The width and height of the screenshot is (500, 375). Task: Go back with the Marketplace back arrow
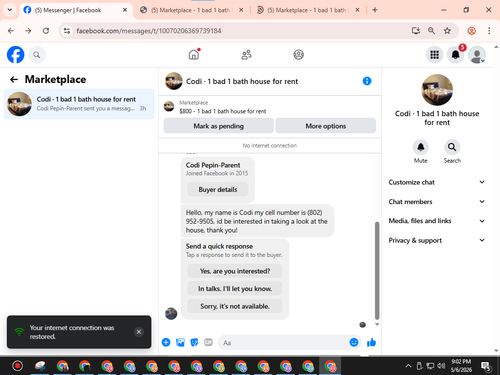(14, 79)
